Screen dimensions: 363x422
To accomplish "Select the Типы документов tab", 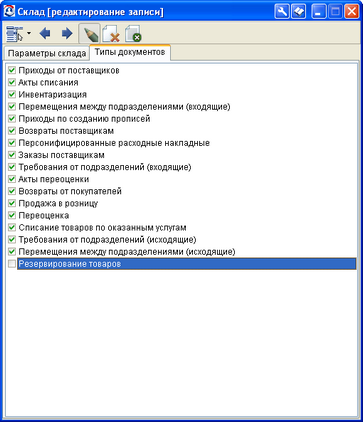I will [130, 52].
